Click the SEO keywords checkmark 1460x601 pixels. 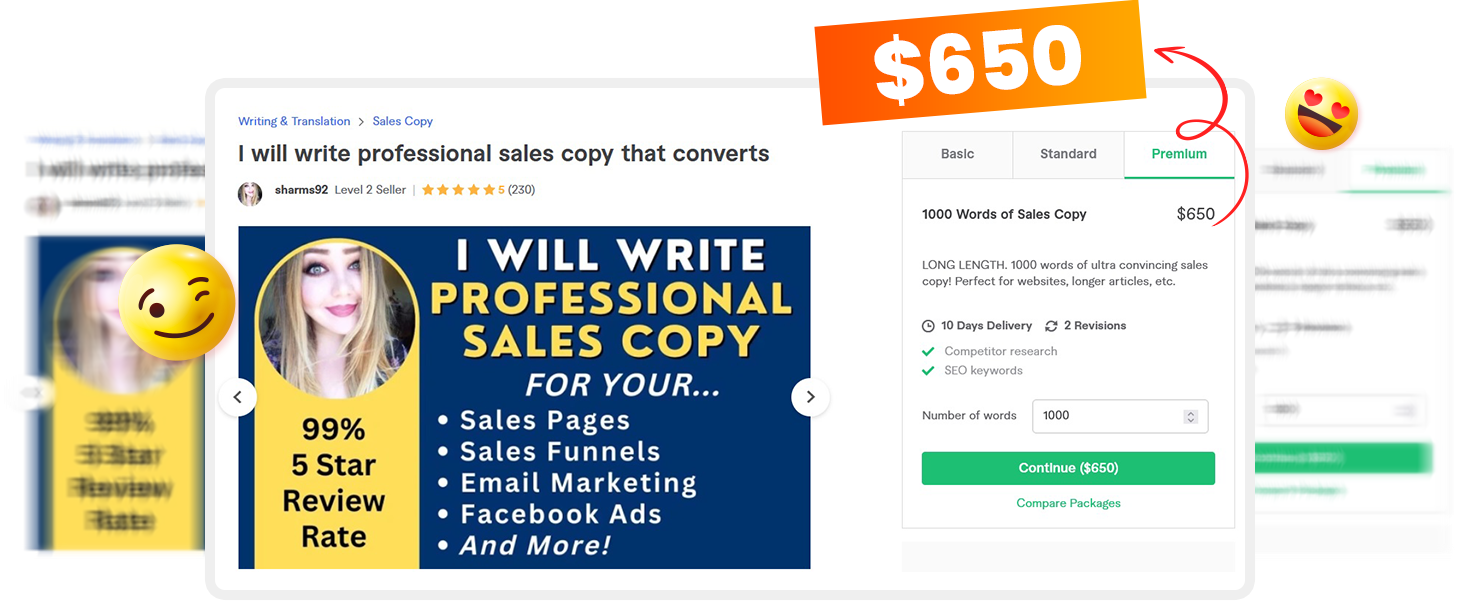(x=928, y=370)
